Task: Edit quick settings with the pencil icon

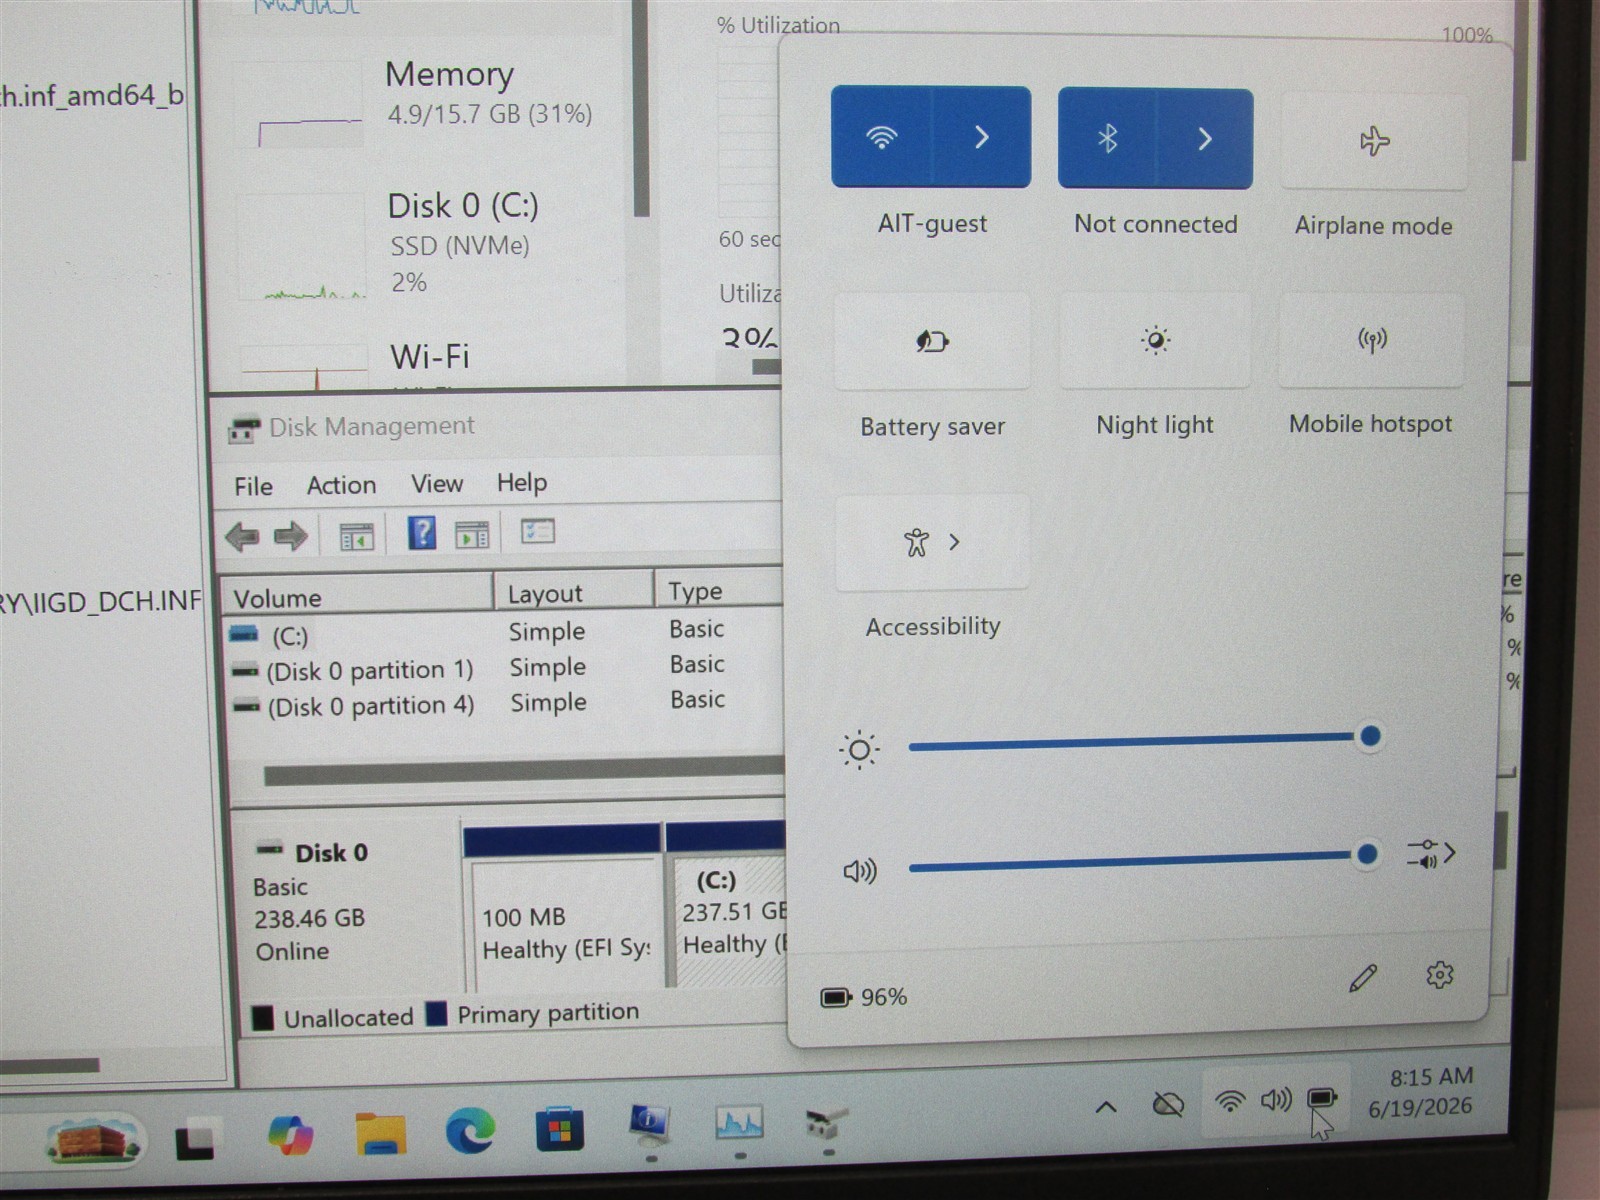Action: 1362,977
